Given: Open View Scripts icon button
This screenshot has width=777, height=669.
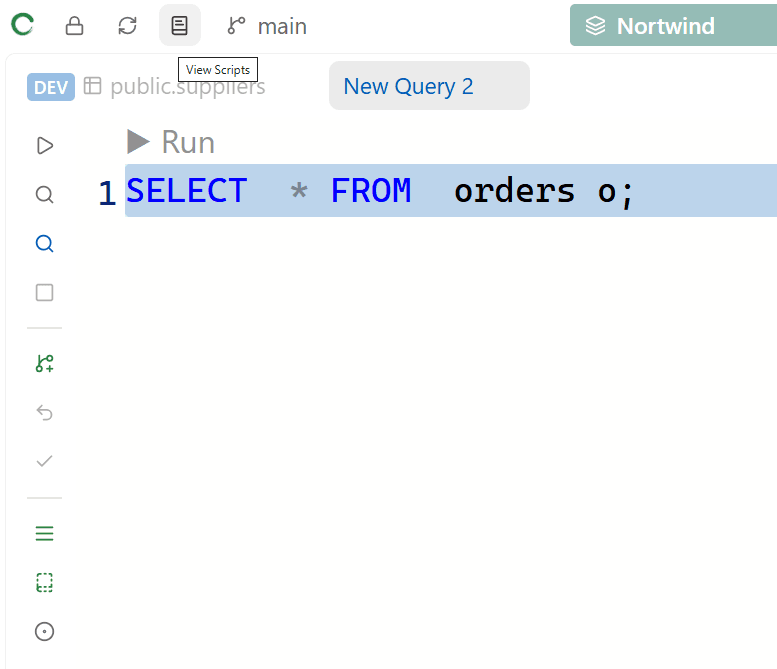Looking at the screenshot, I should click(x=179, y=25).
